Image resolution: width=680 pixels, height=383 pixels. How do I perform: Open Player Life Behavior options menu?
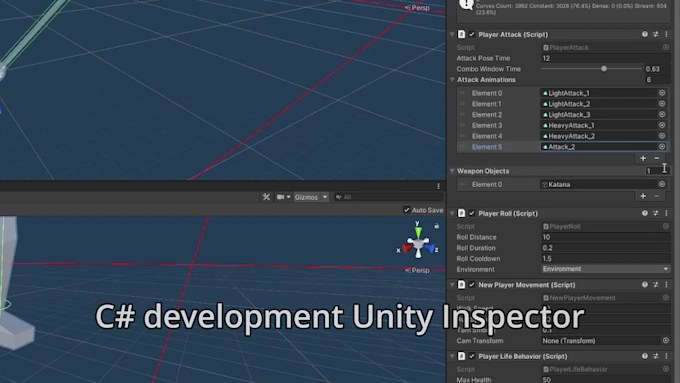coord(666,356)
